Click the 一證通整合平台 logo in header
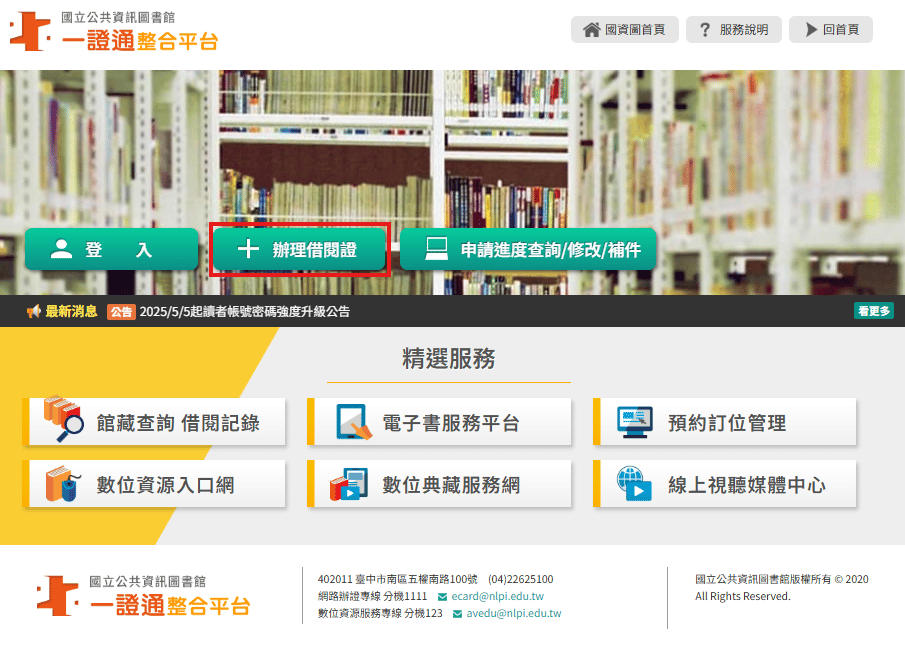 (113, 31)
